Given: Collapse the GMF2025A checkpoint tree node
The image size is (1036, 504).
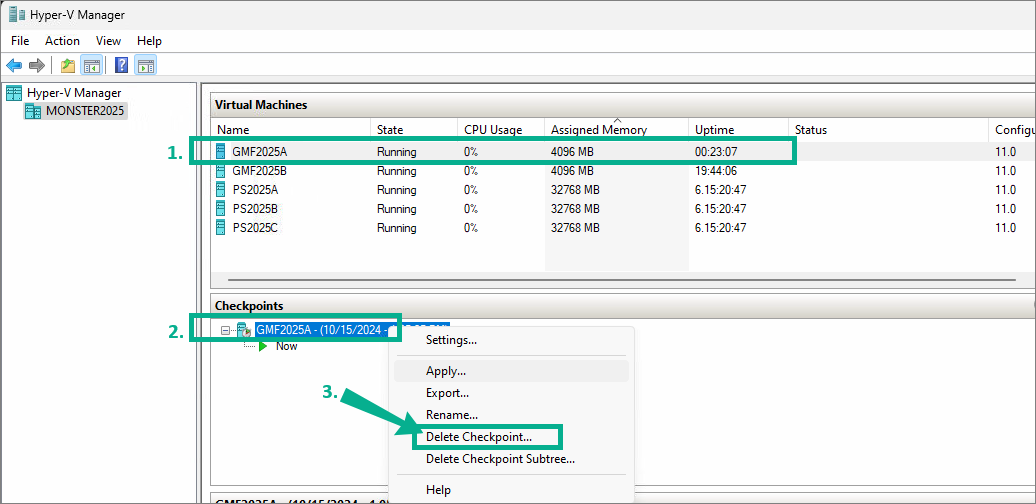Looking at the screenshot, I should 226,330.
